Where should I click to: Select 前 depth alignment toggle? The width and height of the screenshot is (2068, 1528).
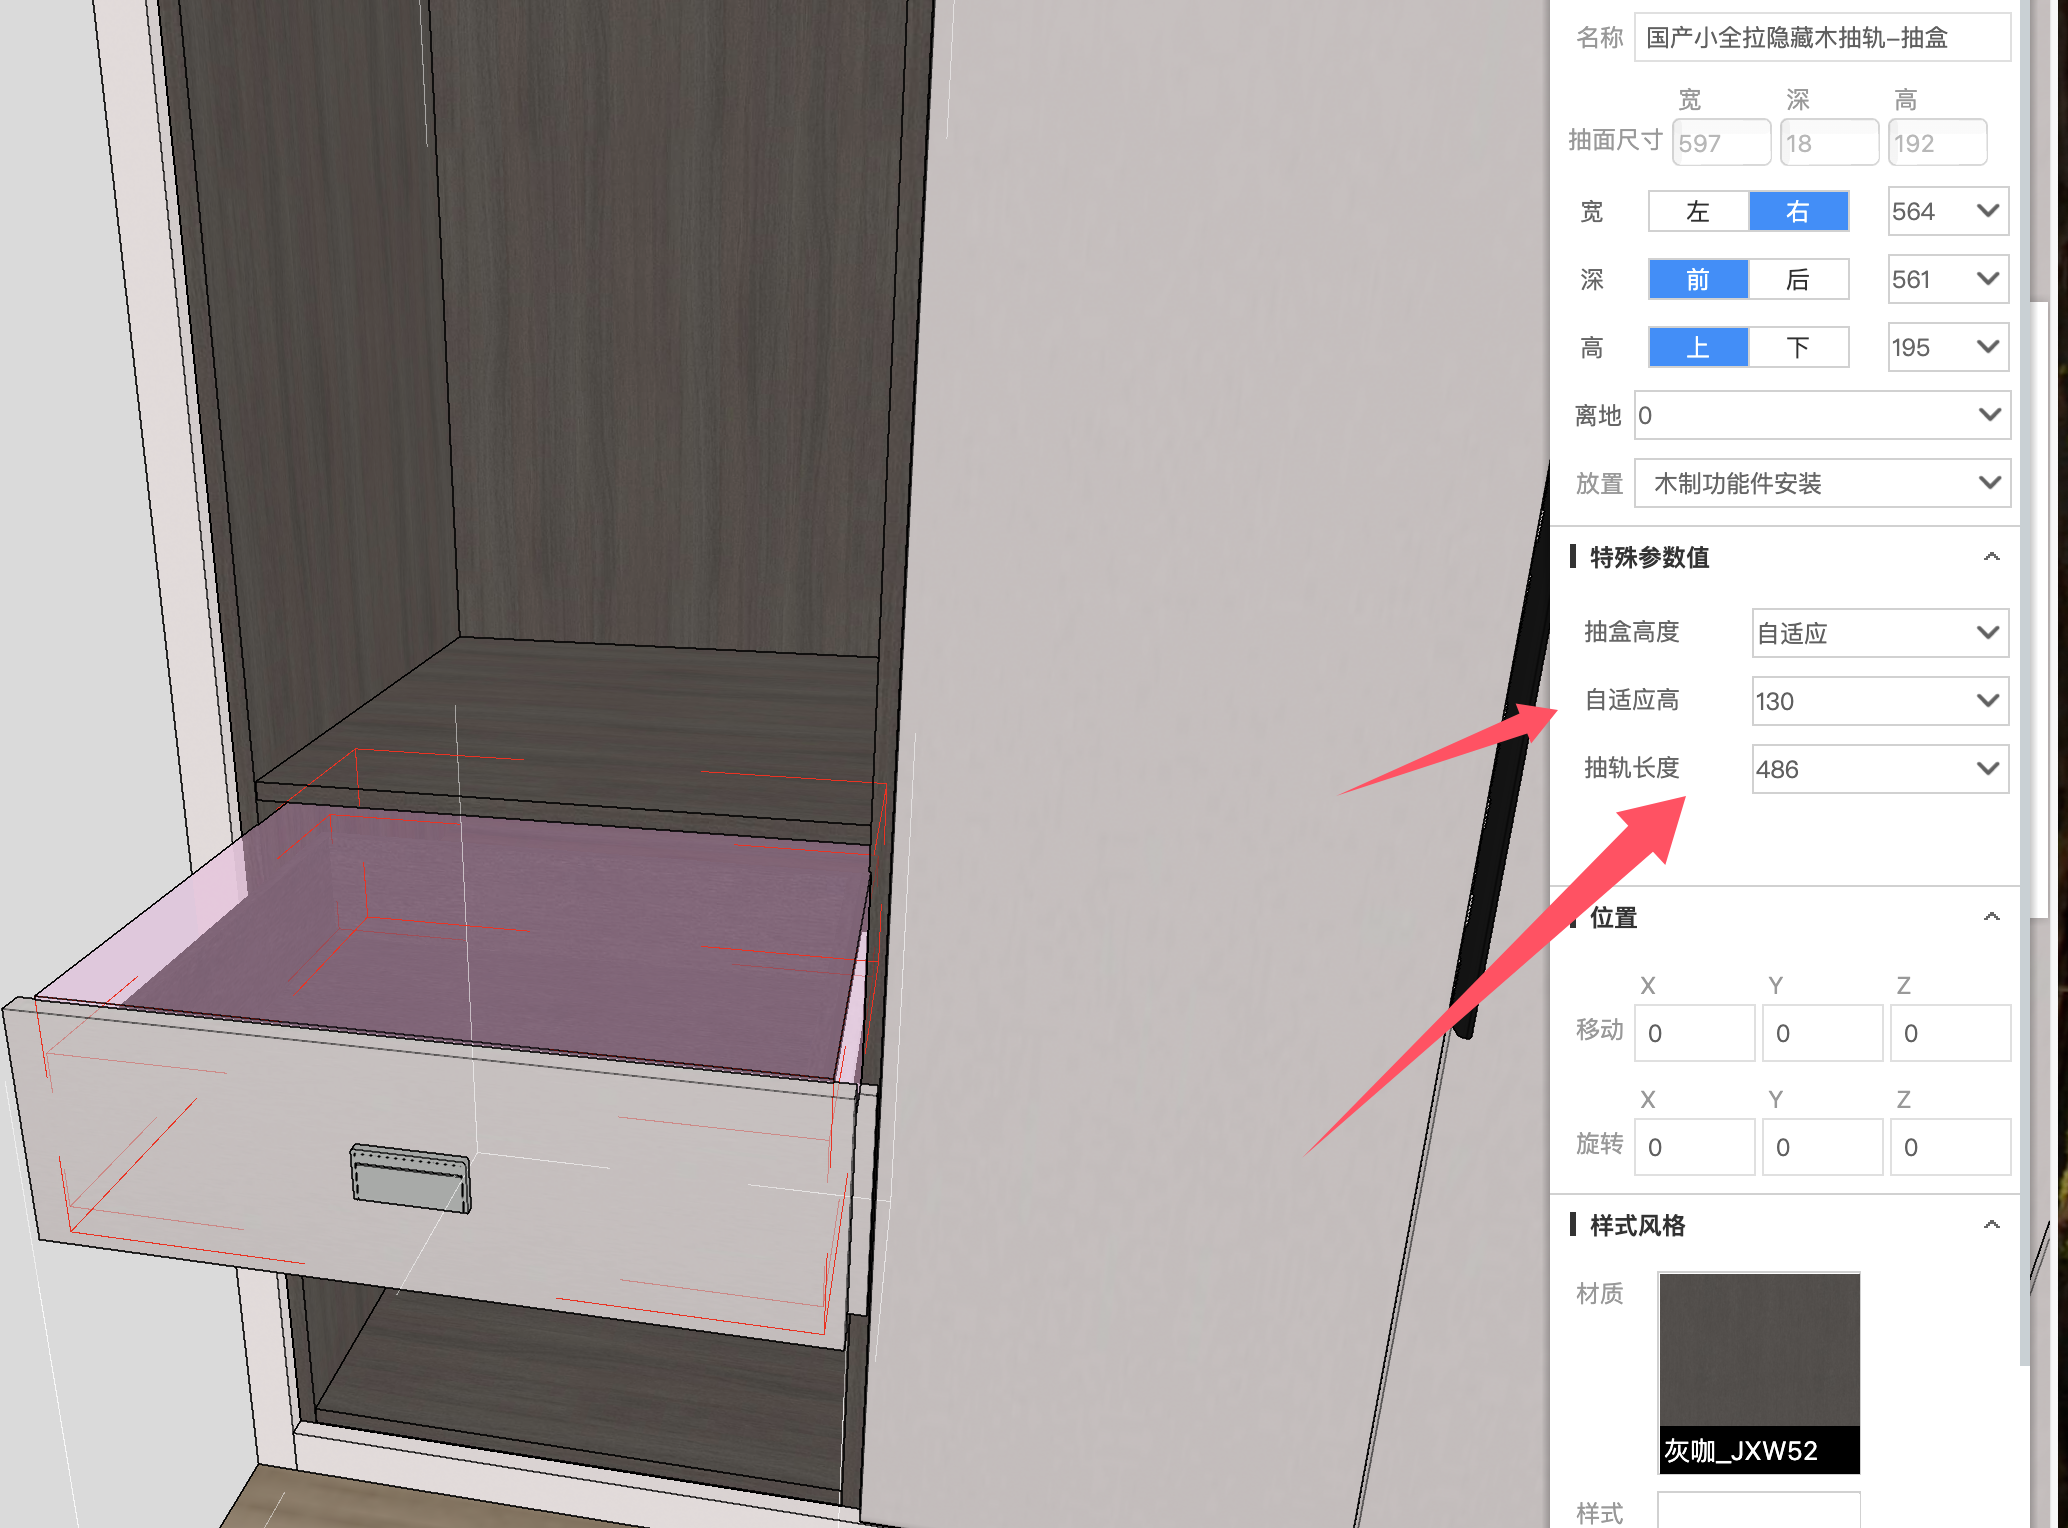pyautogui.click(x=1698, y=280)
